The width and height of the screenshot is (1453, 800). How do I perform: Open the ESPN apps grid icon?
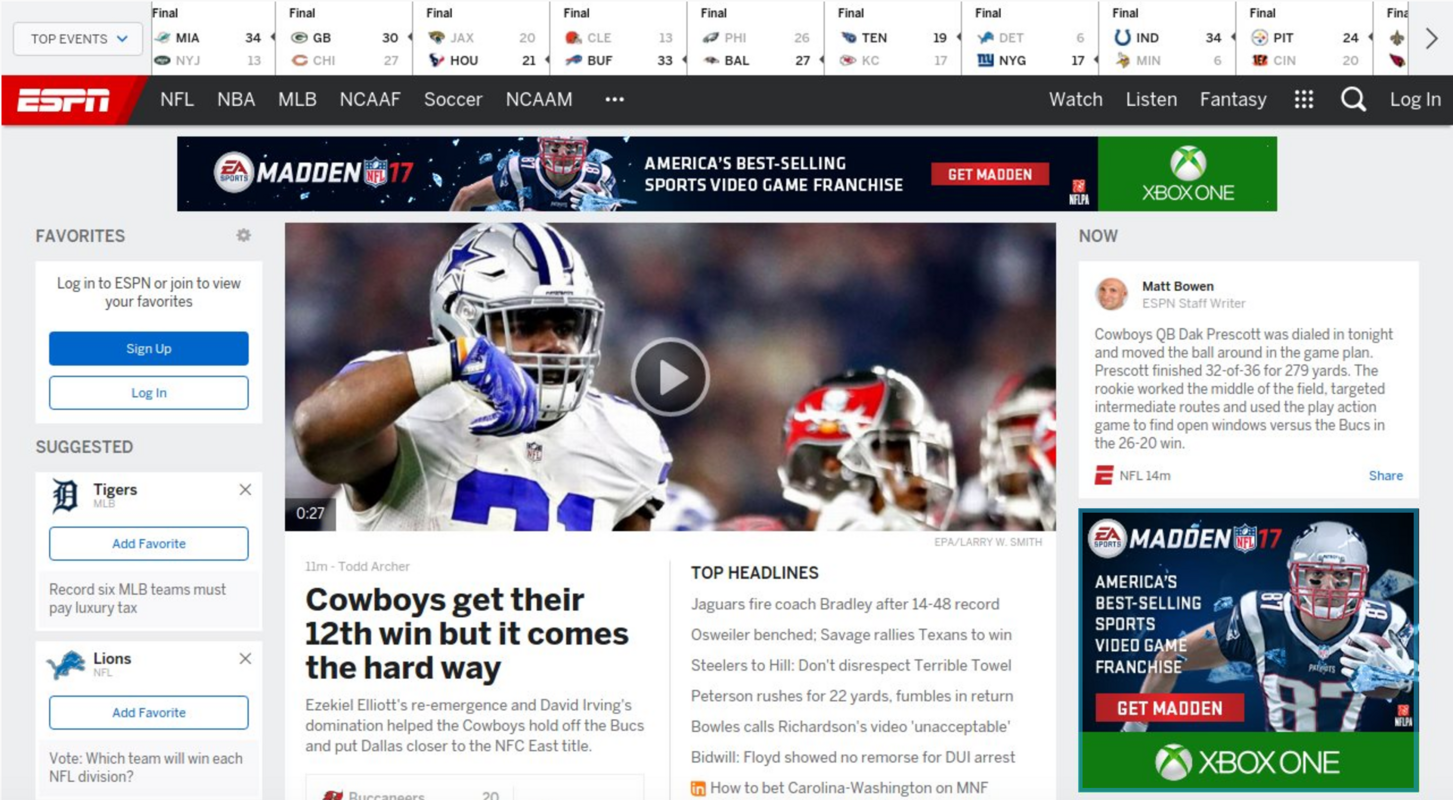tap(1304, 99)
